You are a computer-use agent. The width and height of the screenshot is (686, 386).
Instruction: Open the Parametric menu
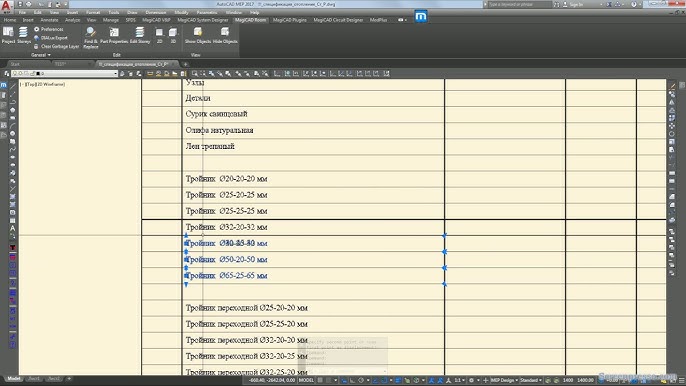207,13
